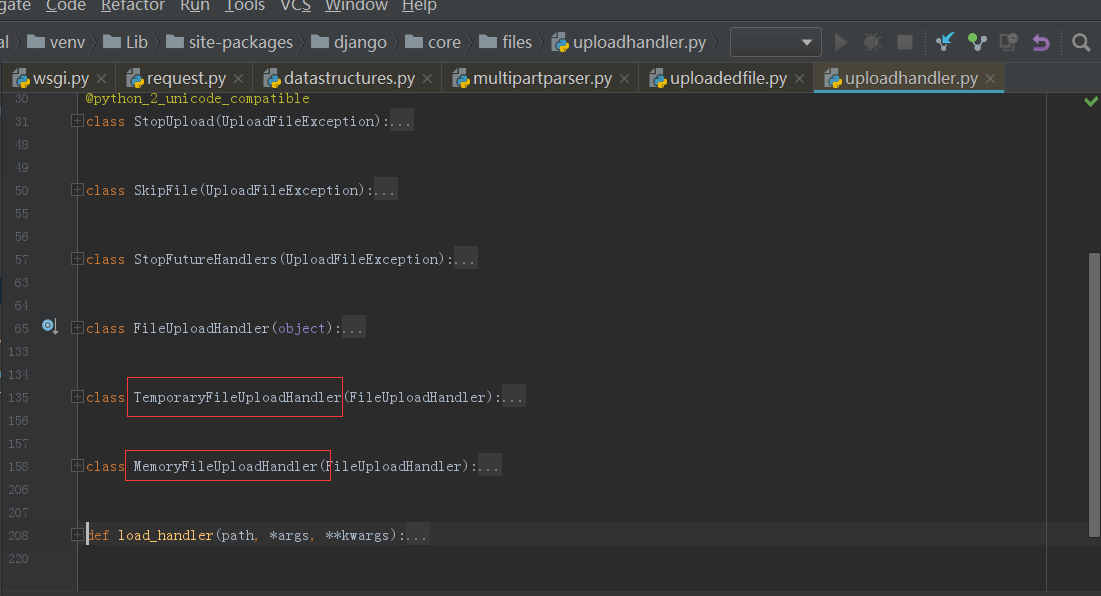1101x596 pixels.
Task: Close the datastructures.py tab
Action: point(428,79)
